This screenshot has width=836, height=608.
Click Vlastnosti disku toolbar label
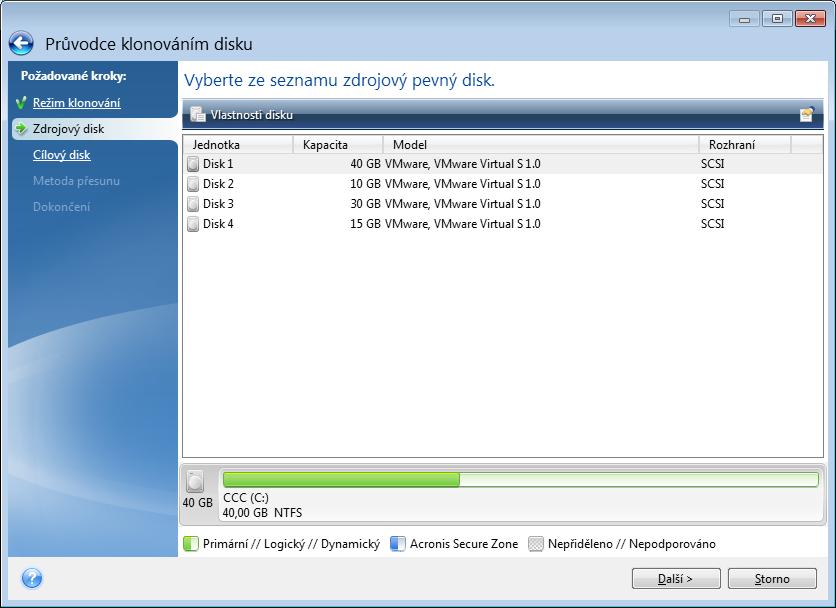click(x=252, y=115)
